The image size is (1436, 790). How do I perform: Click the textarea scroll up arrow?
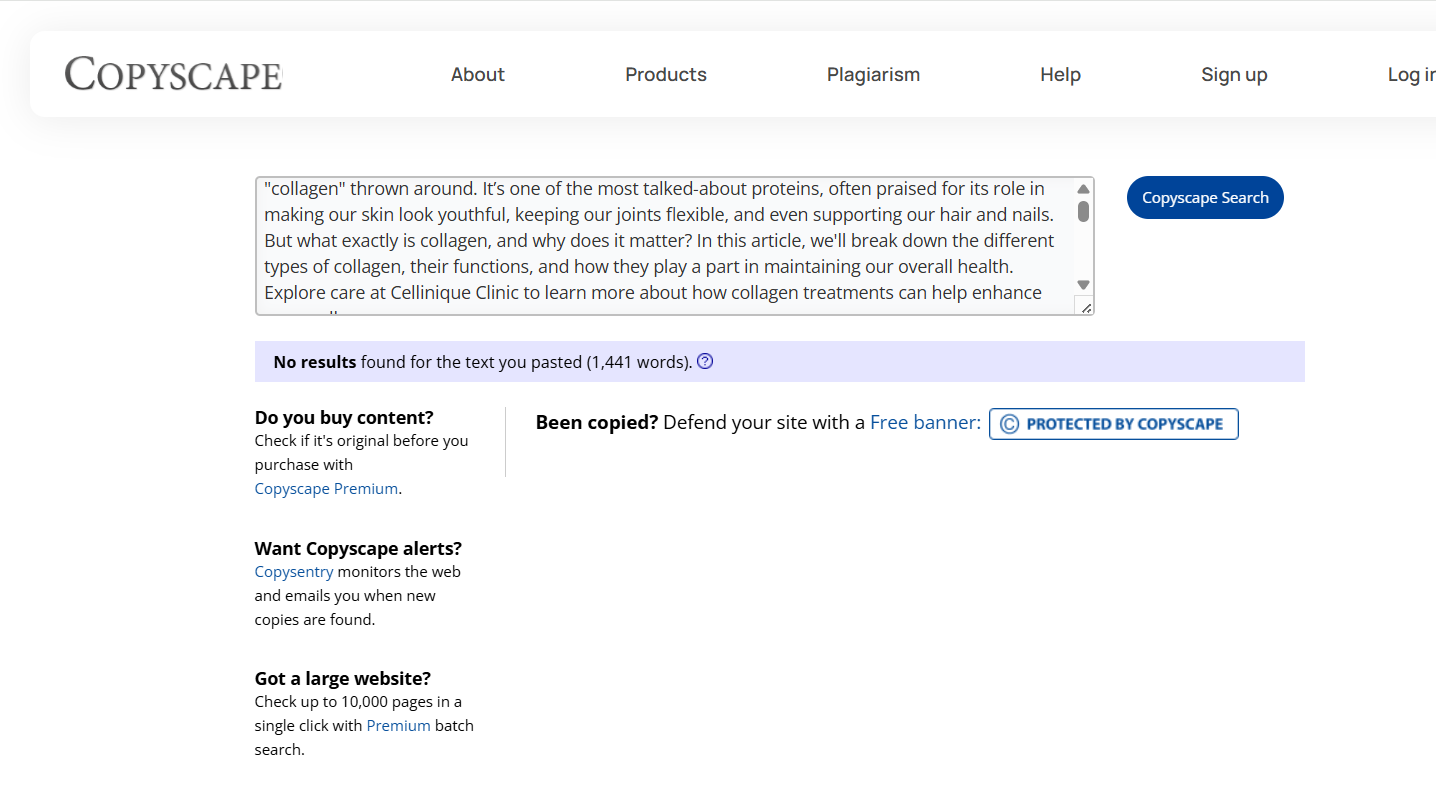1083,189
